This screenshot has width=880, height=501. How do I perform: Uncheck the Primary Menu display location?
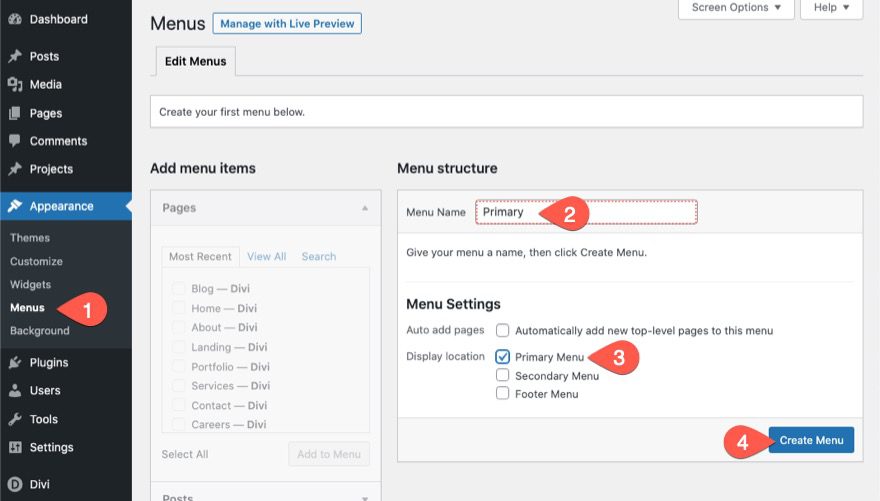(x=503, y=357)
